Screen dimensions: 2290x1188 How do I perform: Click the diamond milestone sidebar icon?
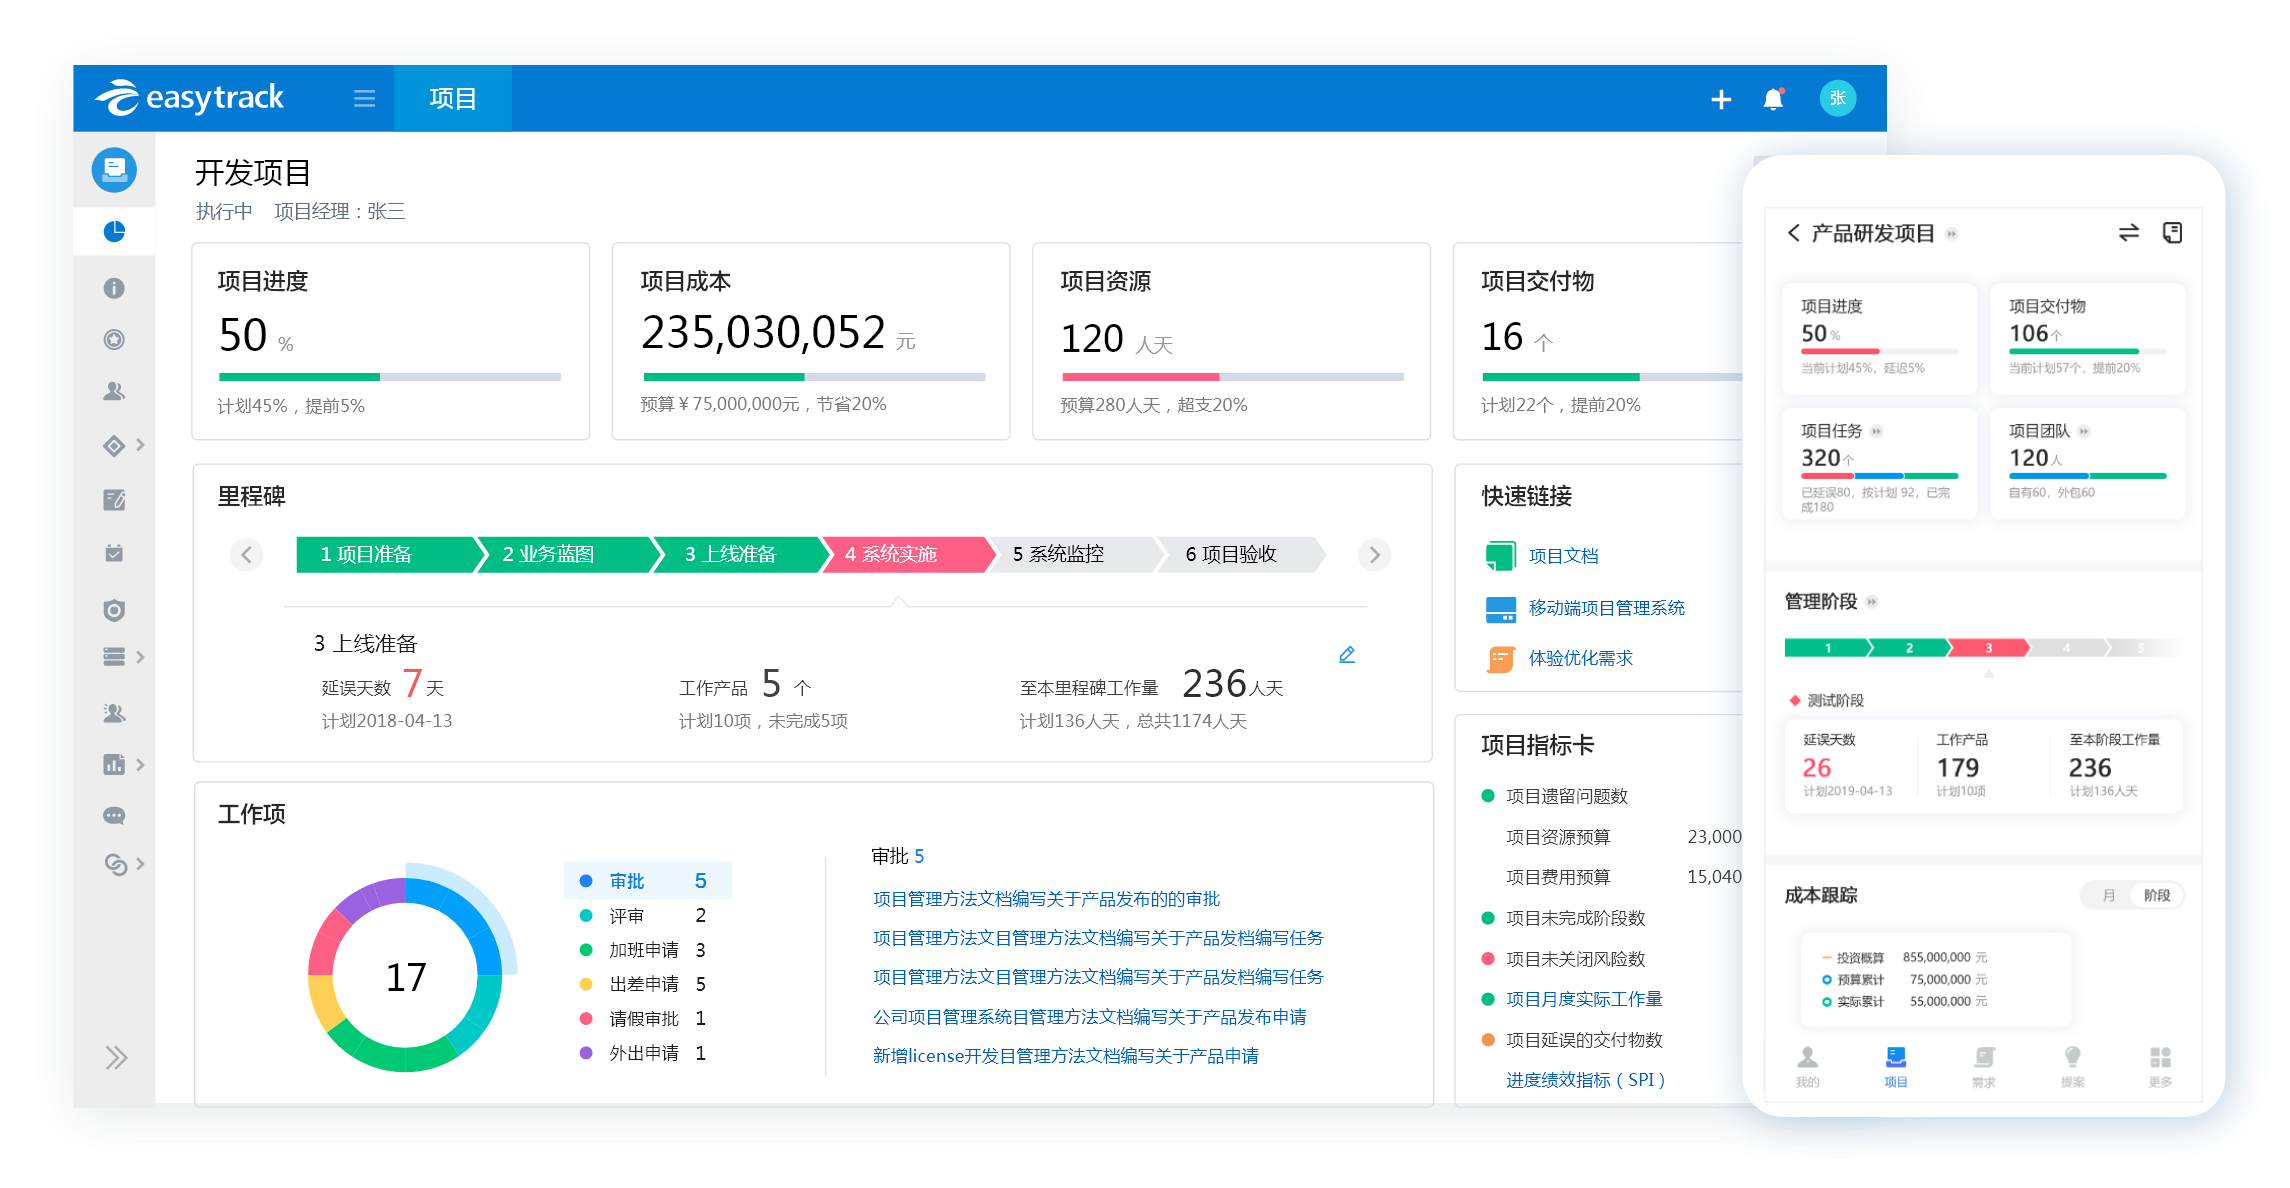[x=114, y=445]
